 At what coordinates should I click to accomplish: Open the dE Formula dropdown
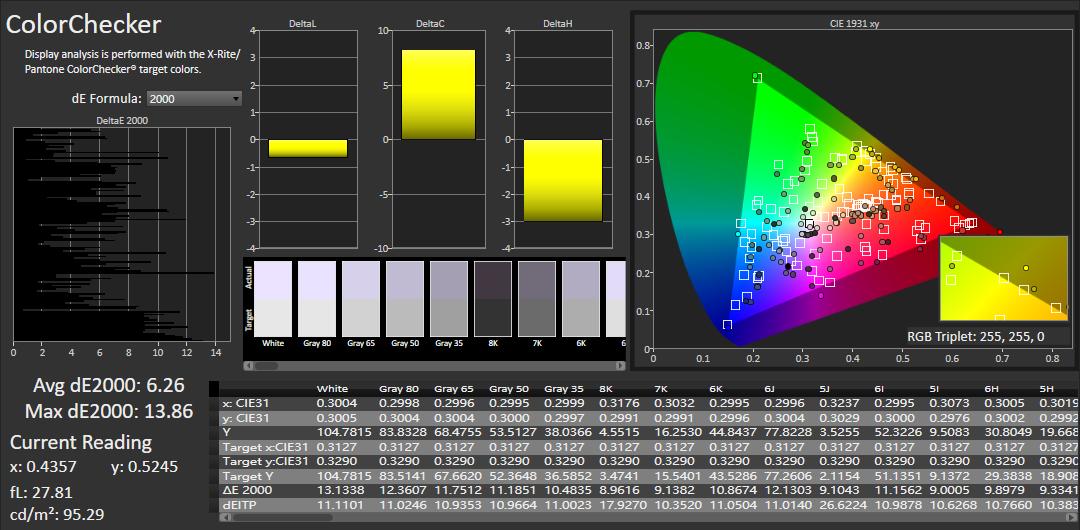pos(194,99)
